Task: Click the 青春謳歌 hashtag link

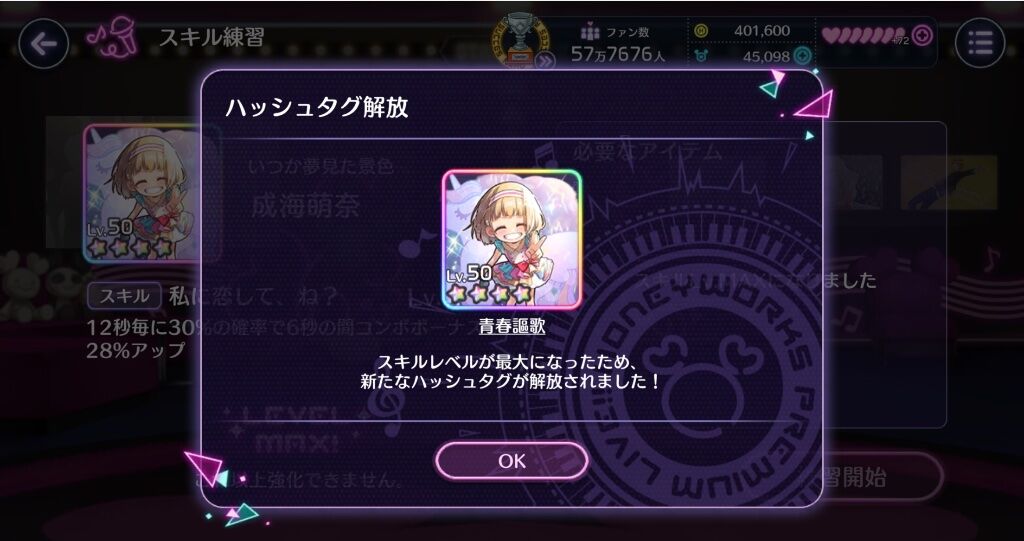Action: tap(512, 327)
